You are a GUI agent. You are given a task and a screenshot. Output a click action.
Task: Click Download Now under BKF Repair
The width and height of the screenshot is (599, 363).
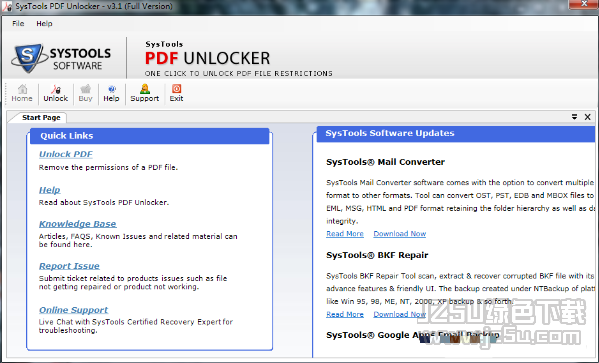point(400,314)
